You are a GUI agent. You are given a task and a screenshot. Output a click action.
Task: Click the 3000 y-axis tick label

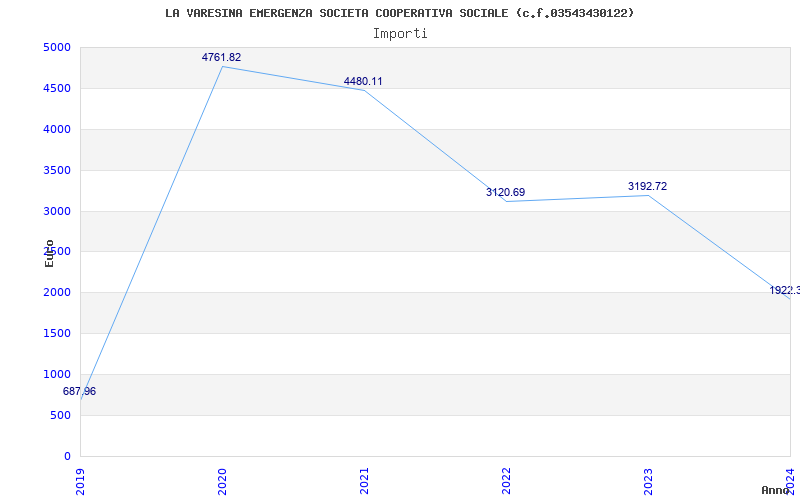[x=57, y=211]
